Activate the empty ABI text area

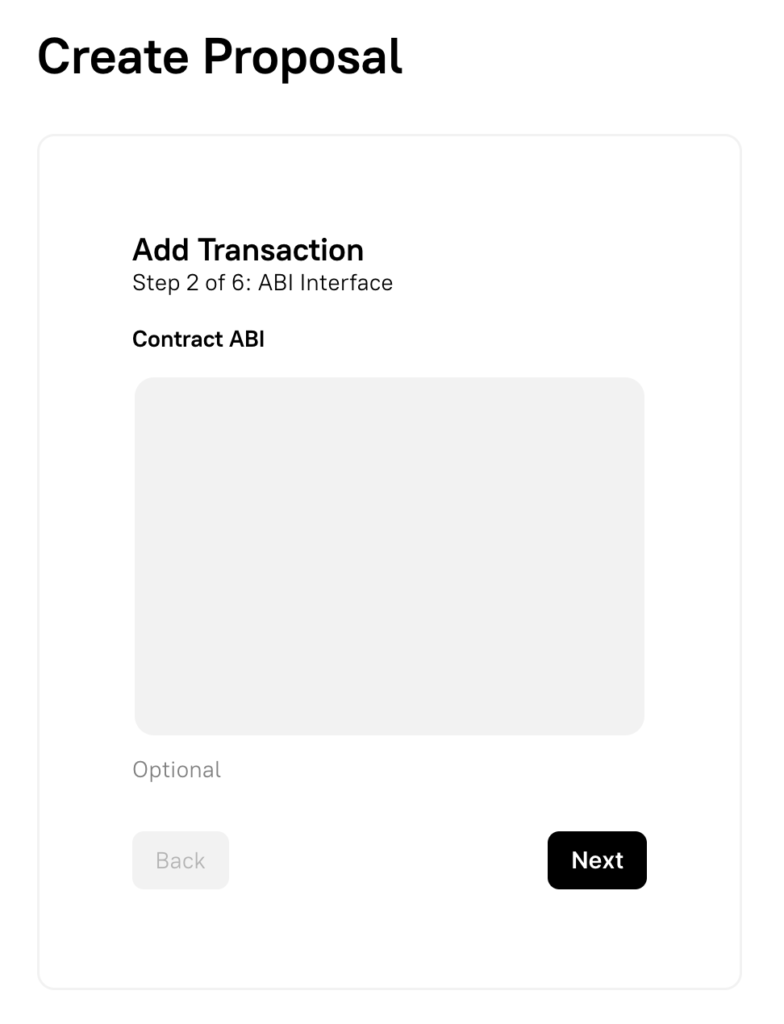(389, 556)
